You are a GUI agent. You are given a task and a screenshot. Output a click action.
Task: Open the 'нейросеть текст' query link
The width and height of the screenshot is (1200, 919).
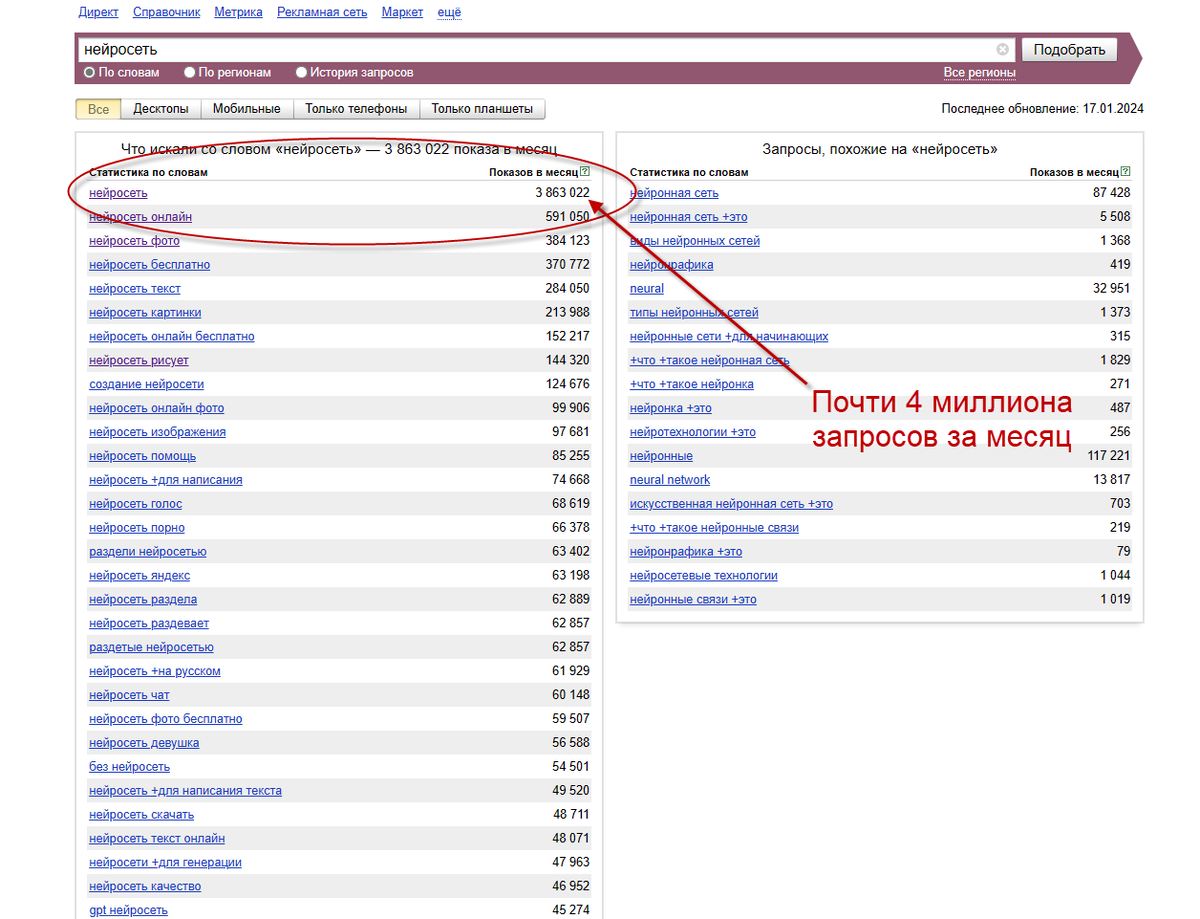(x=135, y=289)
